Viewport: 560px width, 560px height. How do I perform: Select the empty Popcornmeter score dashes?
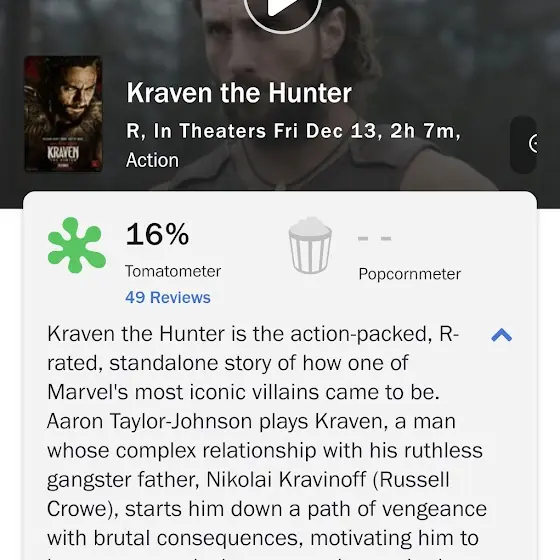coord(375,238)
